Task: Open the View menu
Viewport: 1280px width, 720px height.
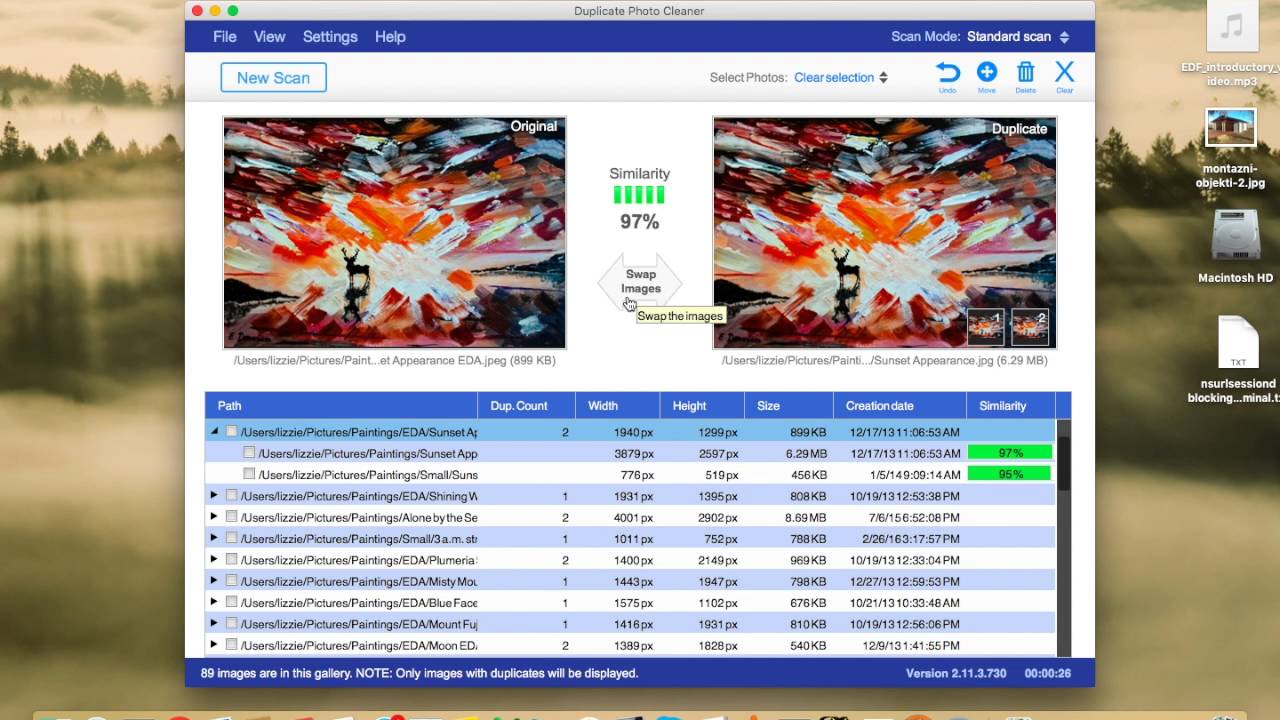Action: [269, 37]
